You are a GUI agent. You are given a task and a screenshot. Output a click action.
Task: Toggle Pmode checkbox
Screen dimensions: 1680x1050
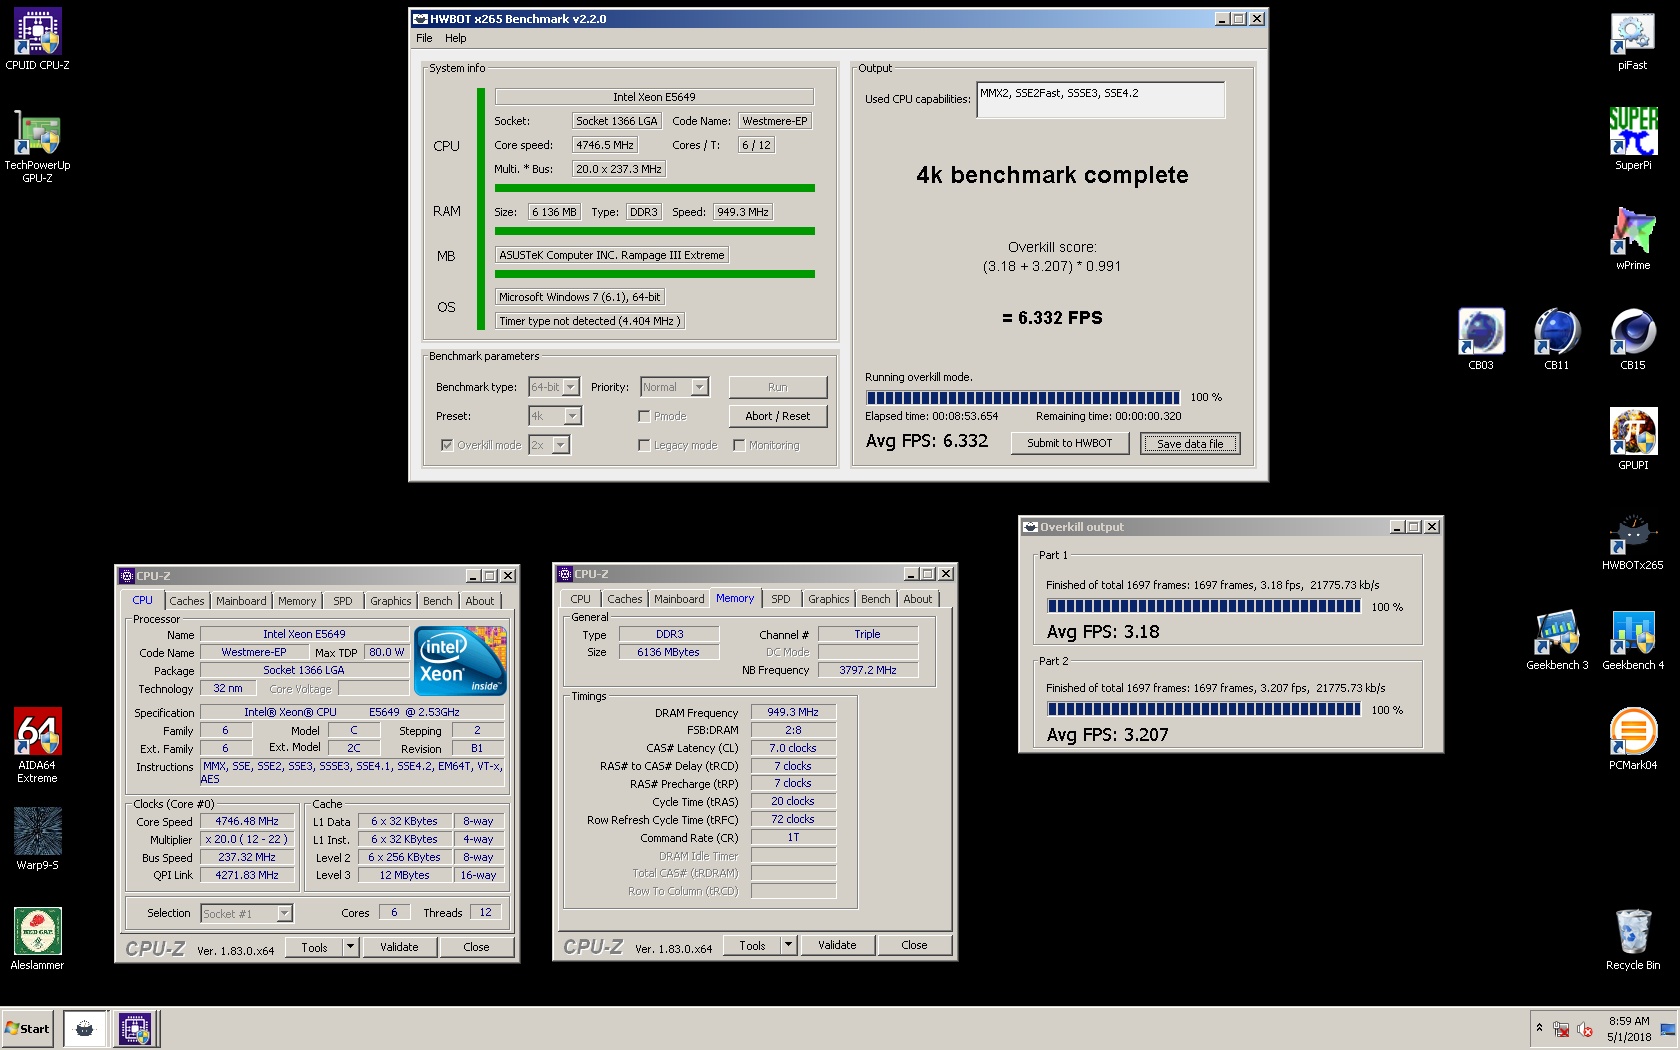644,416
